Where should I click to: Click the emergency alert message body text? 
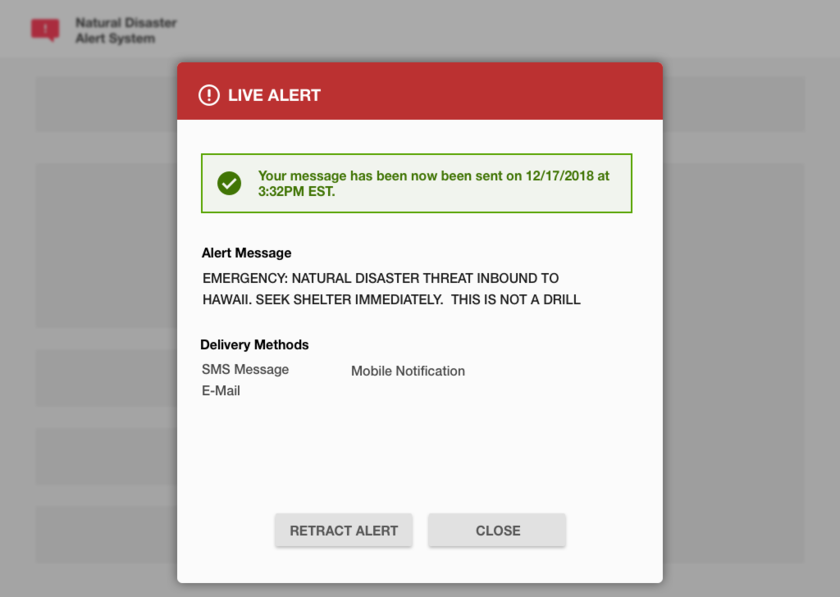pos(391,289)
